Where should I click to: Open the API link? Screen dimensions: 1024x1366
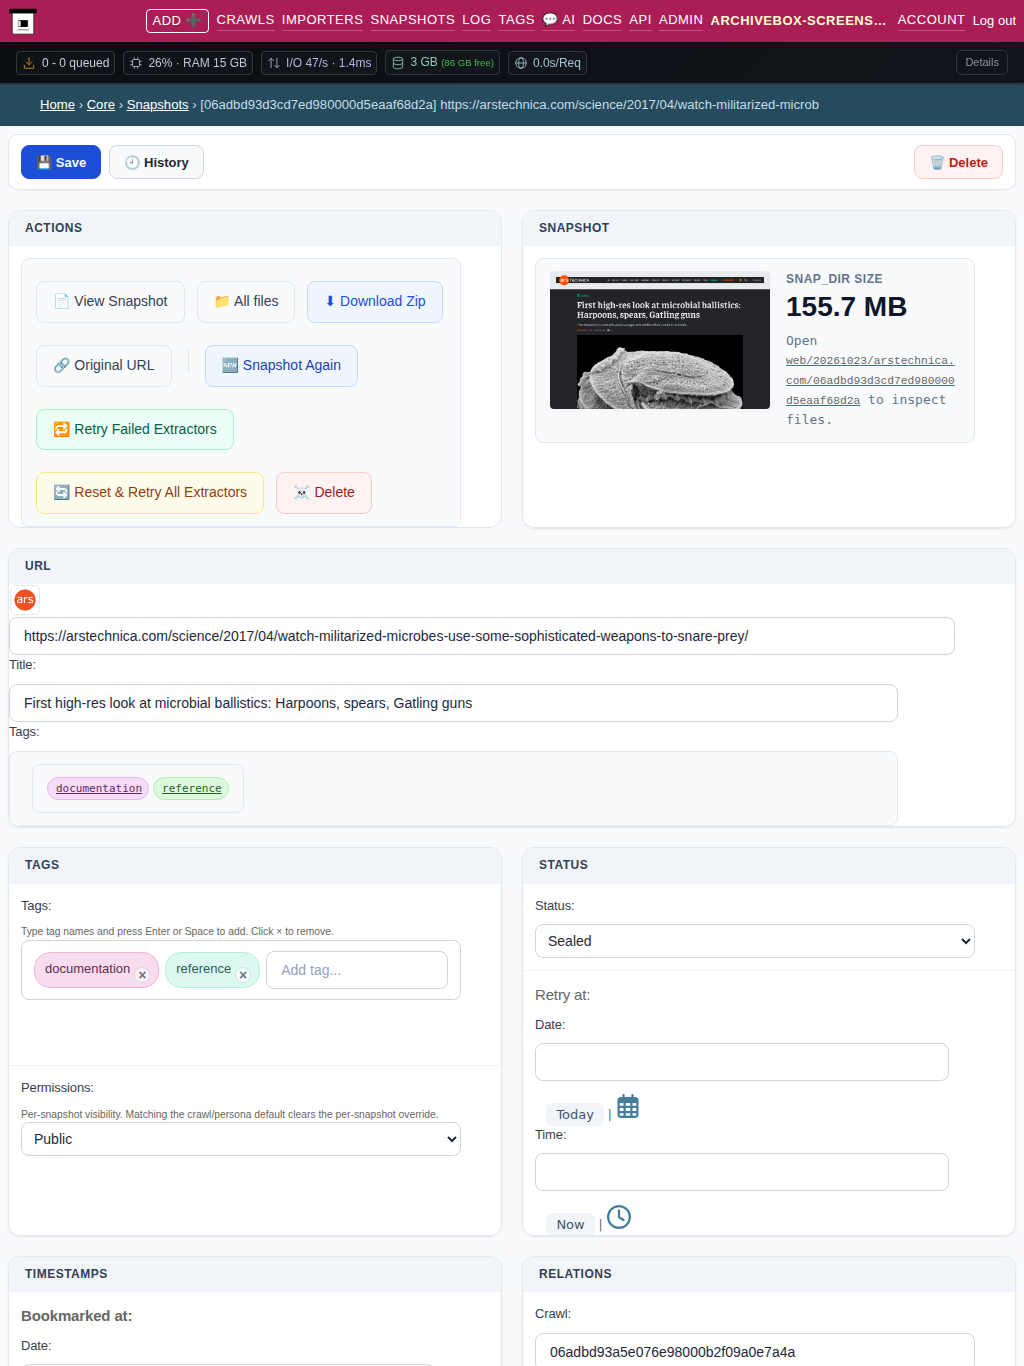click(640, 20)
